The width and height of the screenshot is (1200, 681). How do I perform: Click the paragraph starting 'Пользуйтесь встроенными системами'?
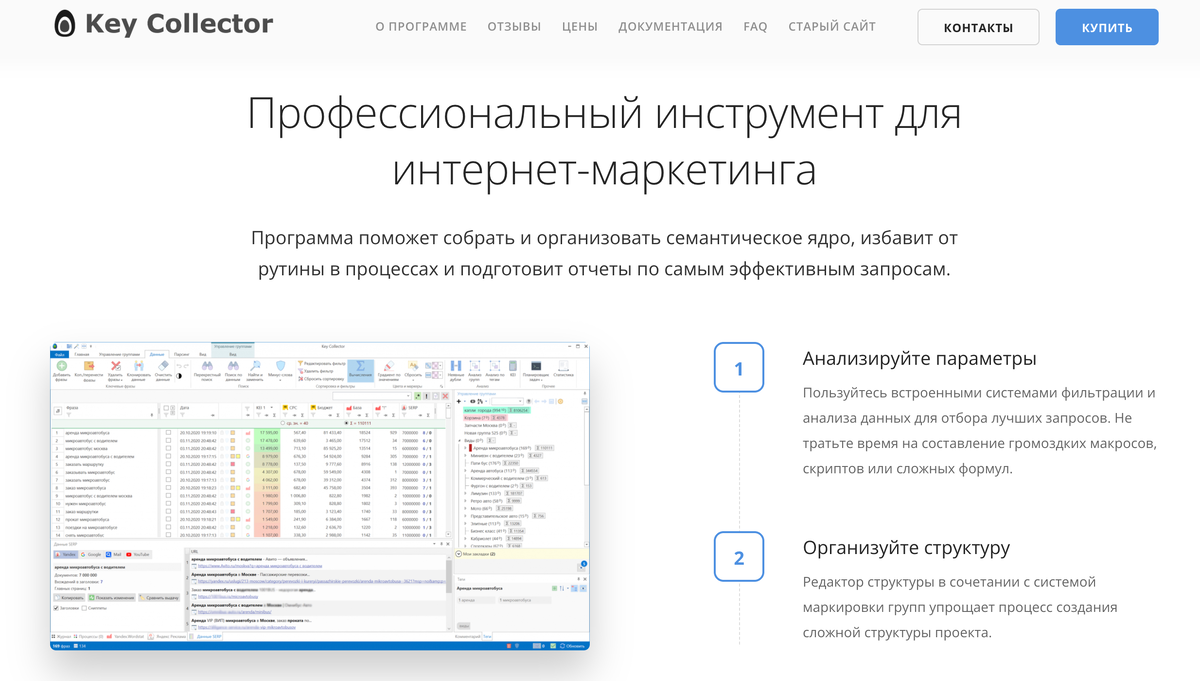[x=980, y=431]
